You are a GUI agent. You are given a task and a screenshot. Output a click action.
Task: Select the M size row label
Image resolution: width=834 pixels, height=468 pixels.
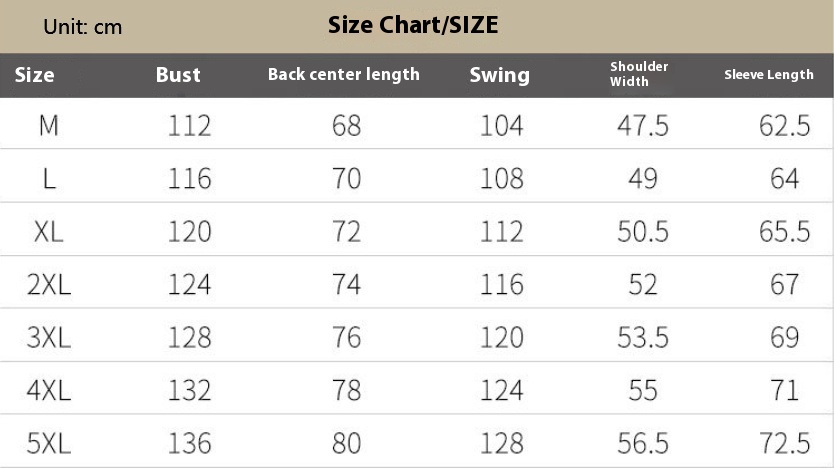(x=48, y=126)
